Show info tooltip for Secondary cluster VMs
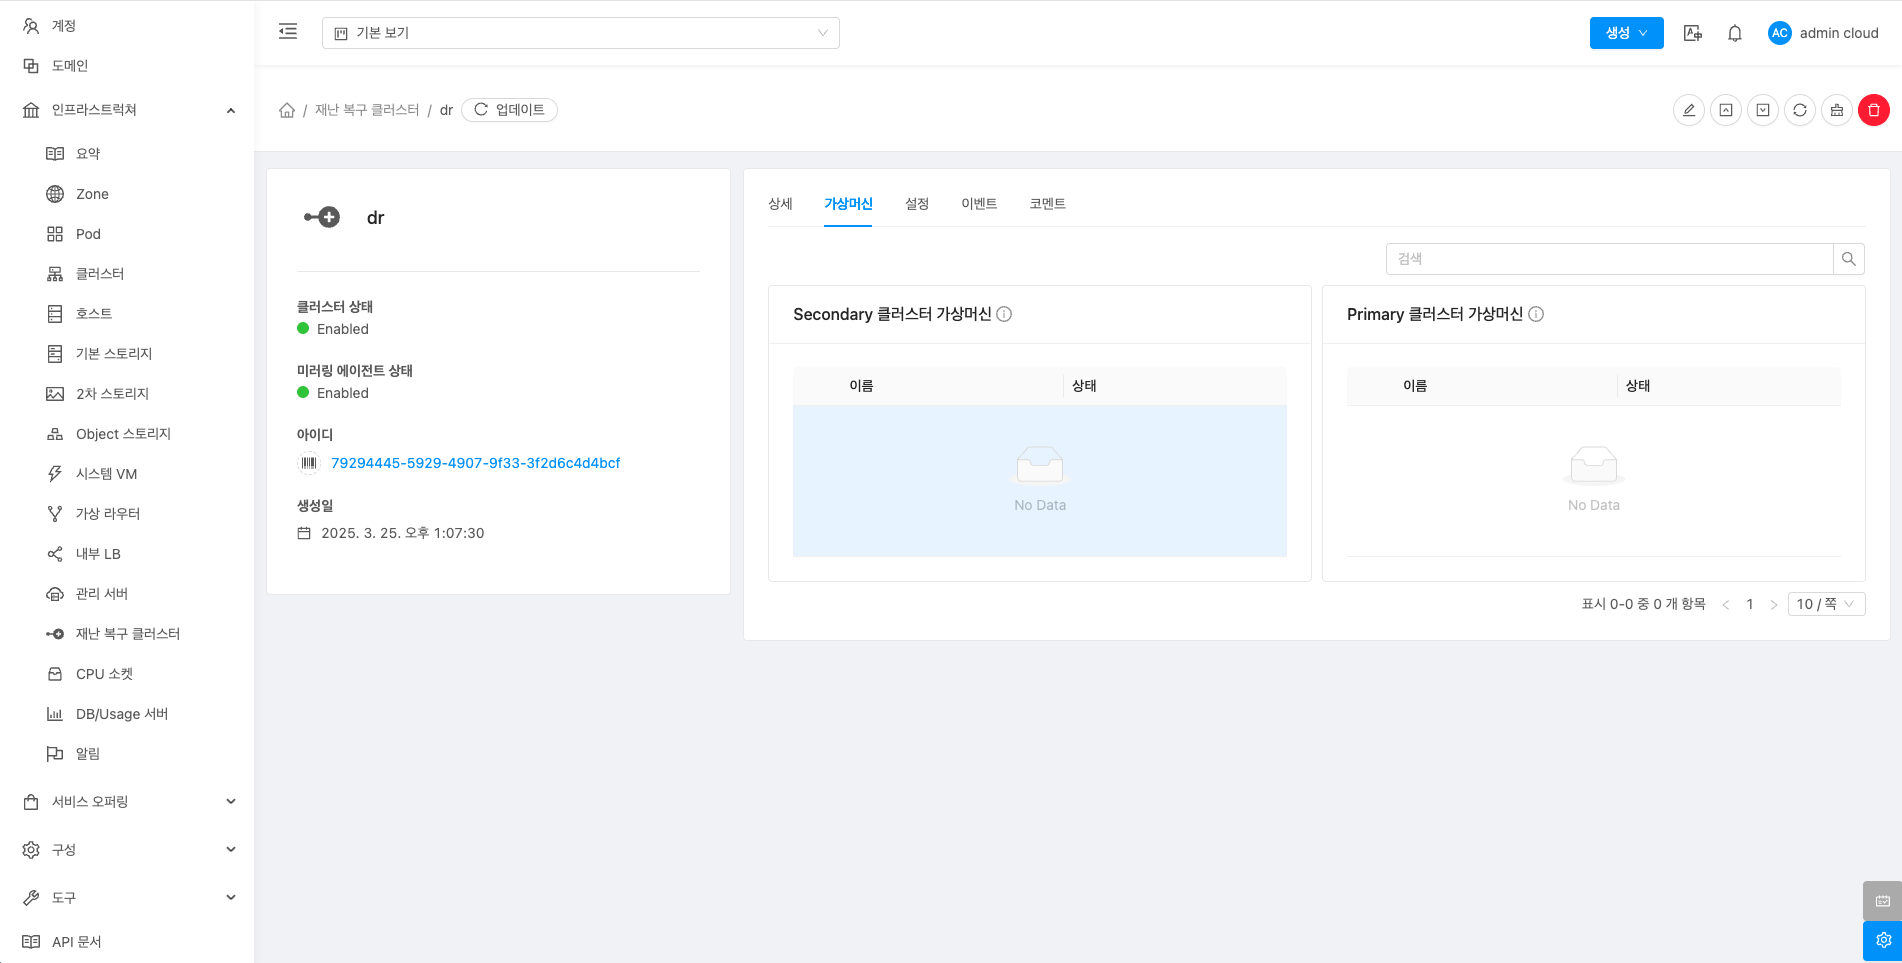Image resolution: width=1902 pixels, height=963 pixels. (1004, 314)
